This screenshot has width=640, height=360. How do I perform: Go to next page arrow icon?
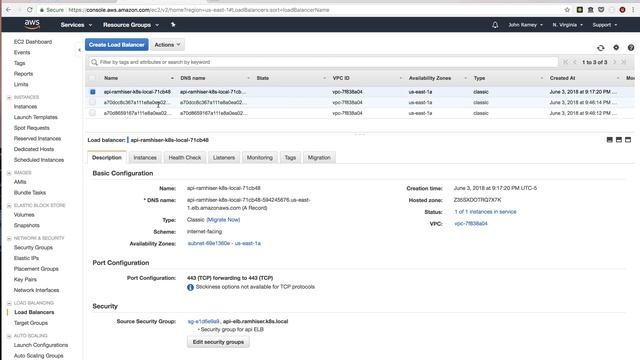click(615, 62)
